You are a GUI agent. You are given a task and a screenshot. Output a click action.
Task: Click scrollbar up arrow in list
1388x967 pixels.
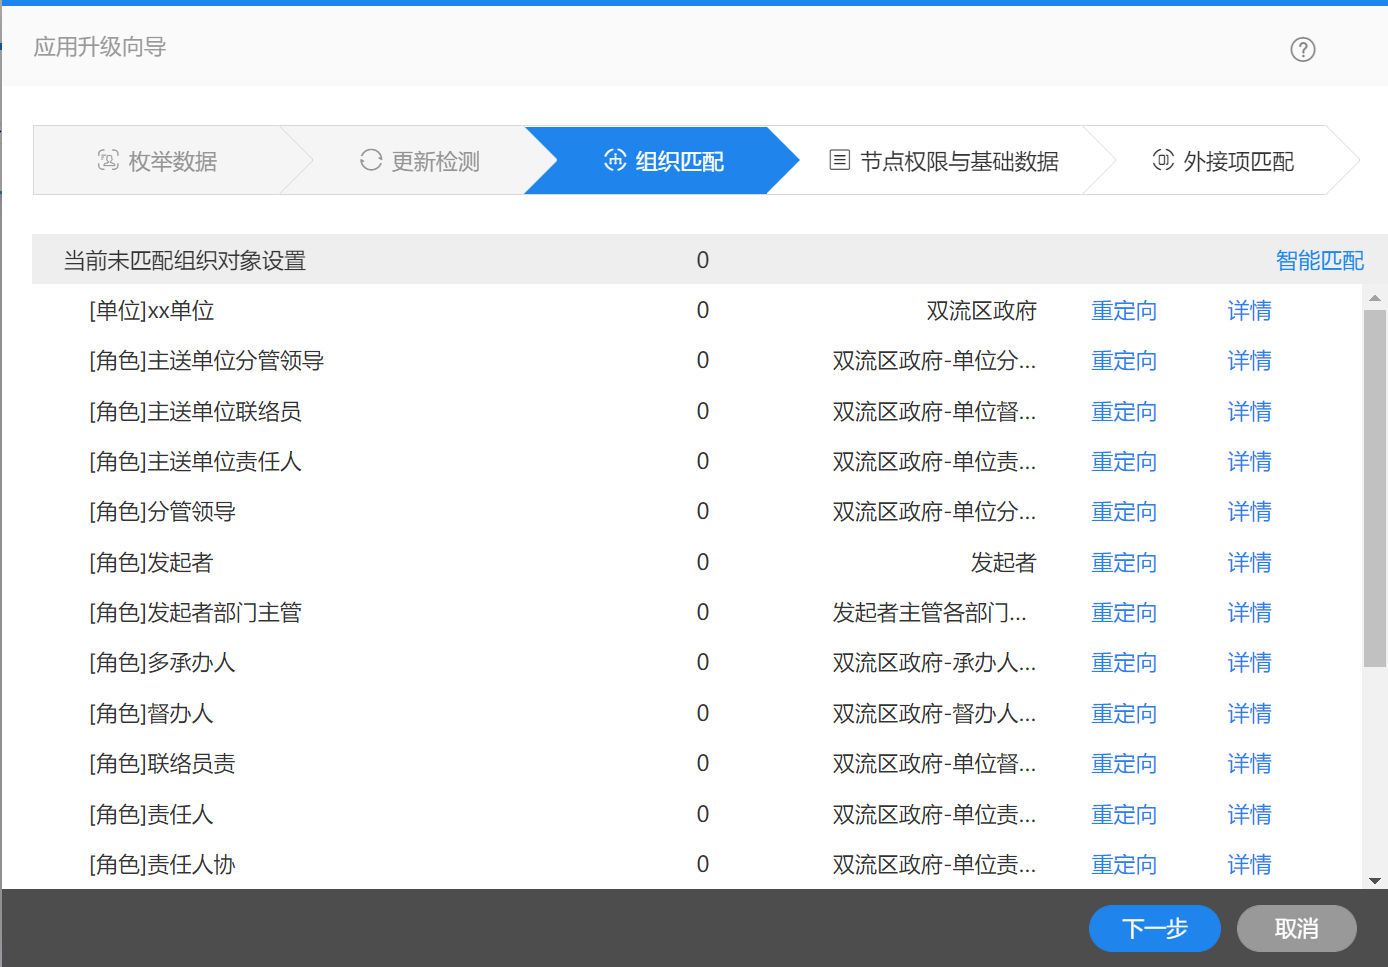coord(1375,297)
